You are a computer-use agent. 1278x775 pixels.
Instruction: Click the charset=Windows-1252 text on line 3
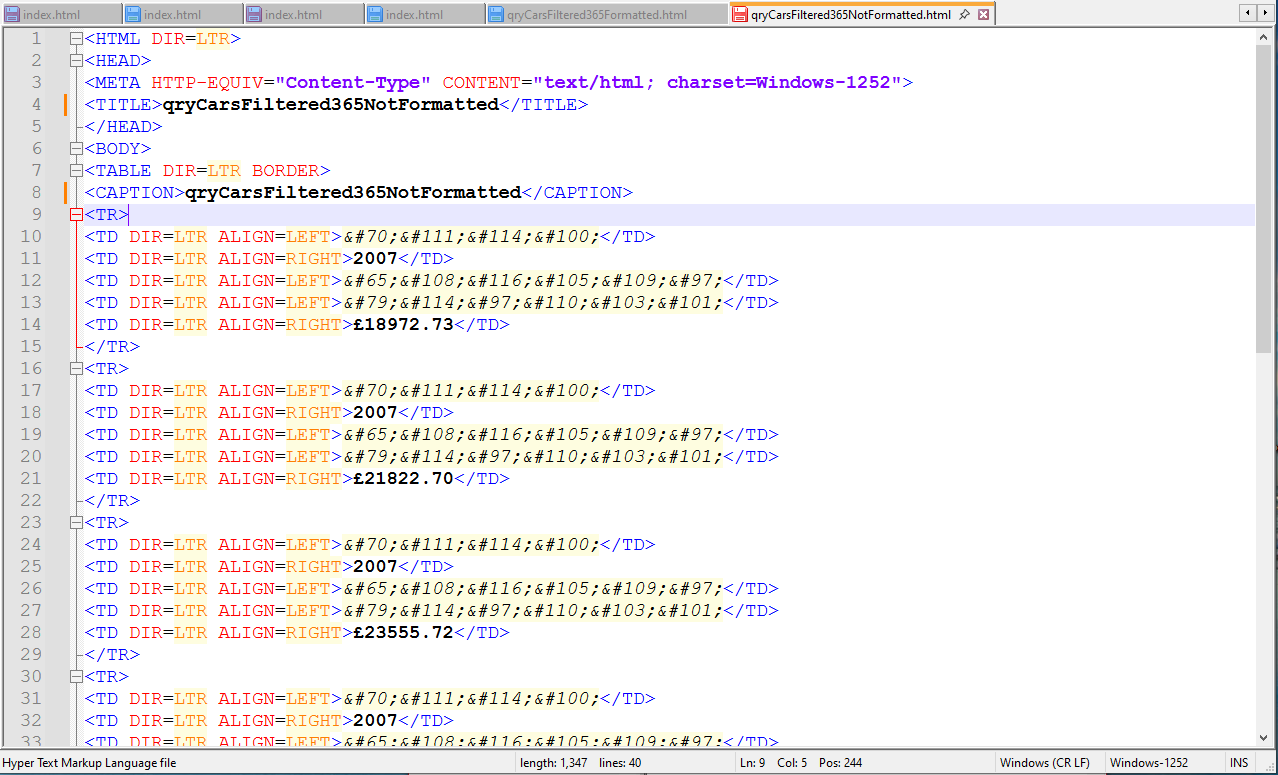coord(778,82)
